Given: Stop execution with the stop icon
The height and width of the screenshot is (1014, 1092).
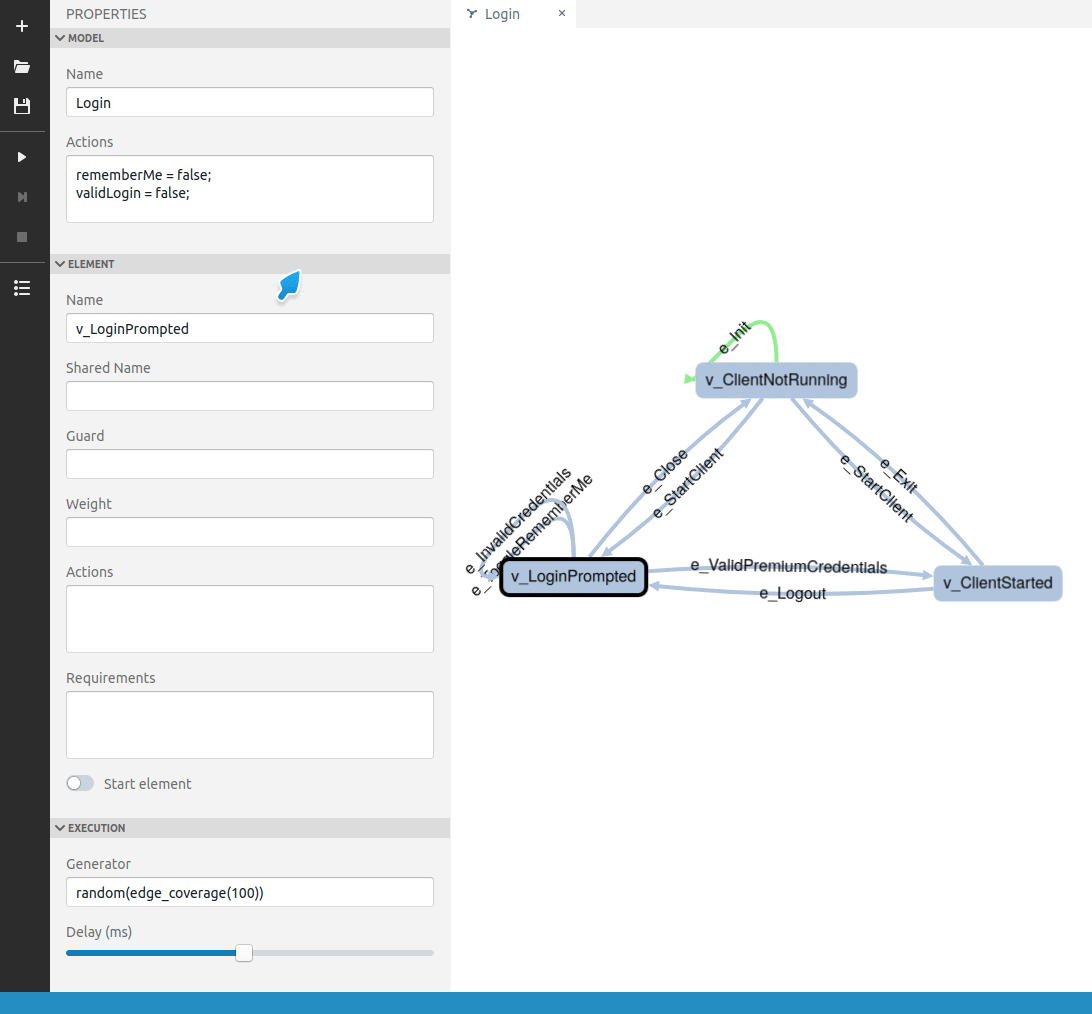Looking at the screenshot, I should 22,237.
